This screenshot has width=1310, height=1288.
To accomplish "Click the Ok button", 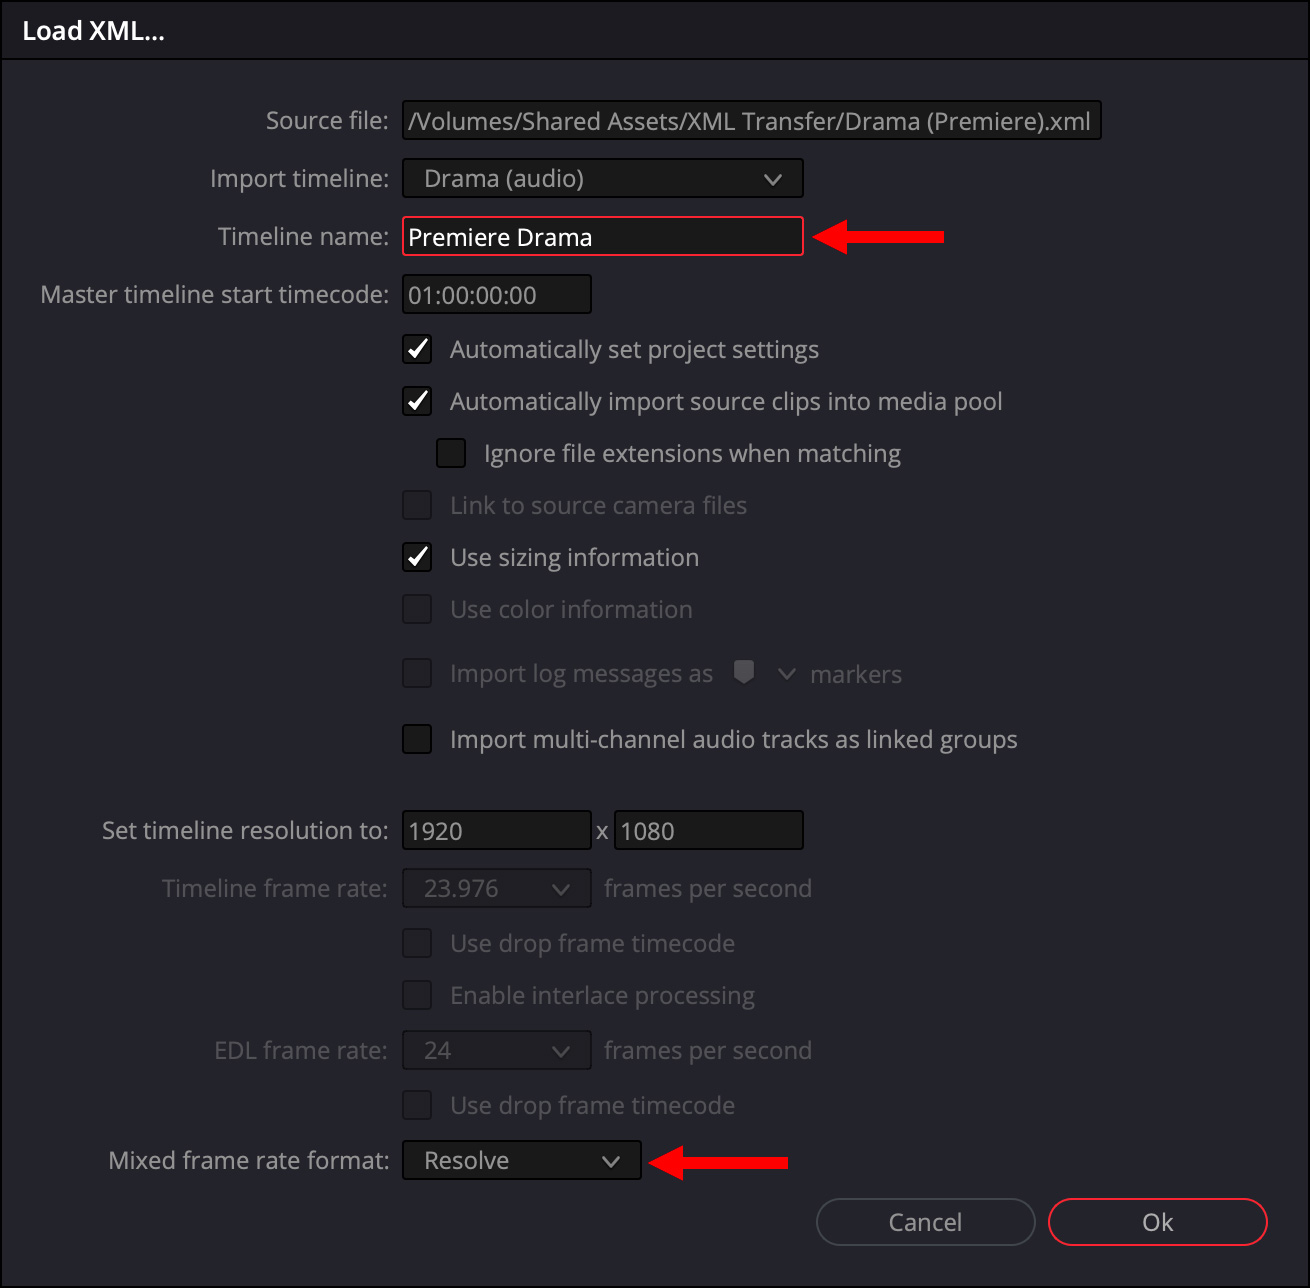I will (1158, 1222).
